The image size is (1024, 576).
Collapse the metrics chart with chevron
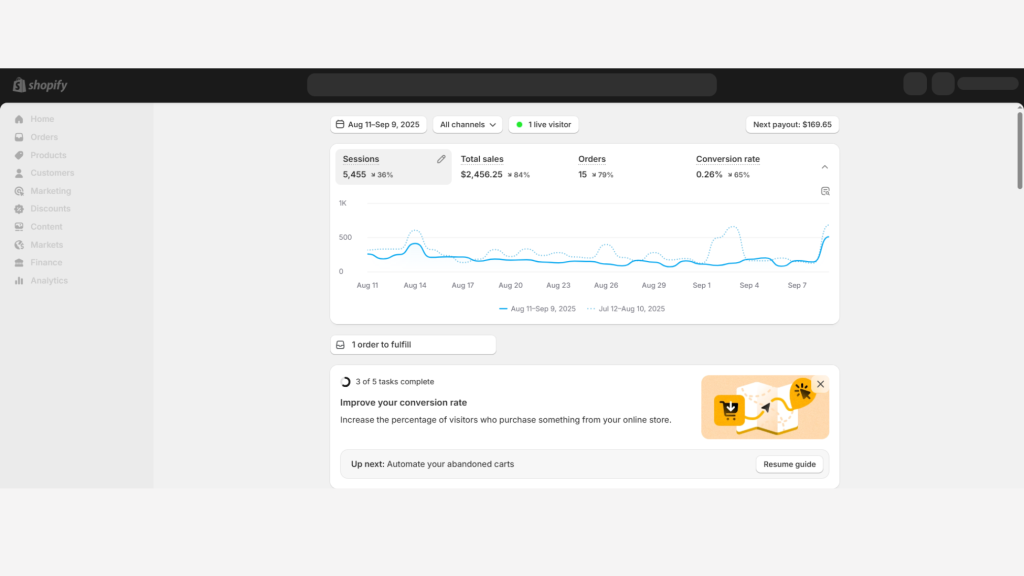pos(825,167)
